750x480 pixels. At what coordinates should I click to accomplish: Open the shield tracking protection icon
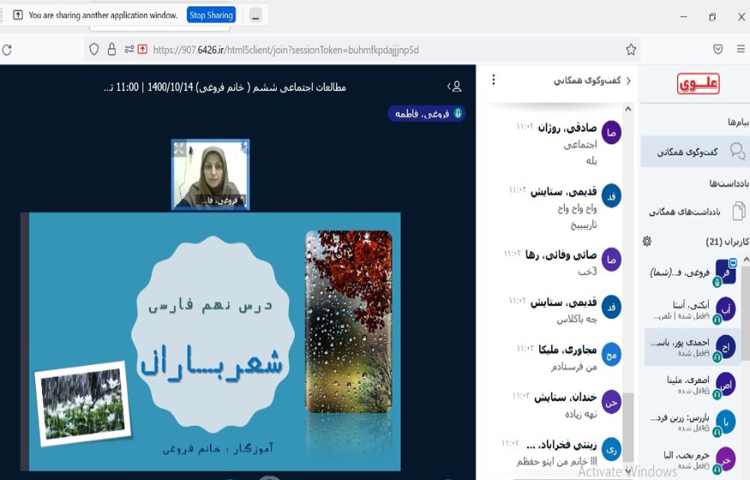[x=94, y=49]
